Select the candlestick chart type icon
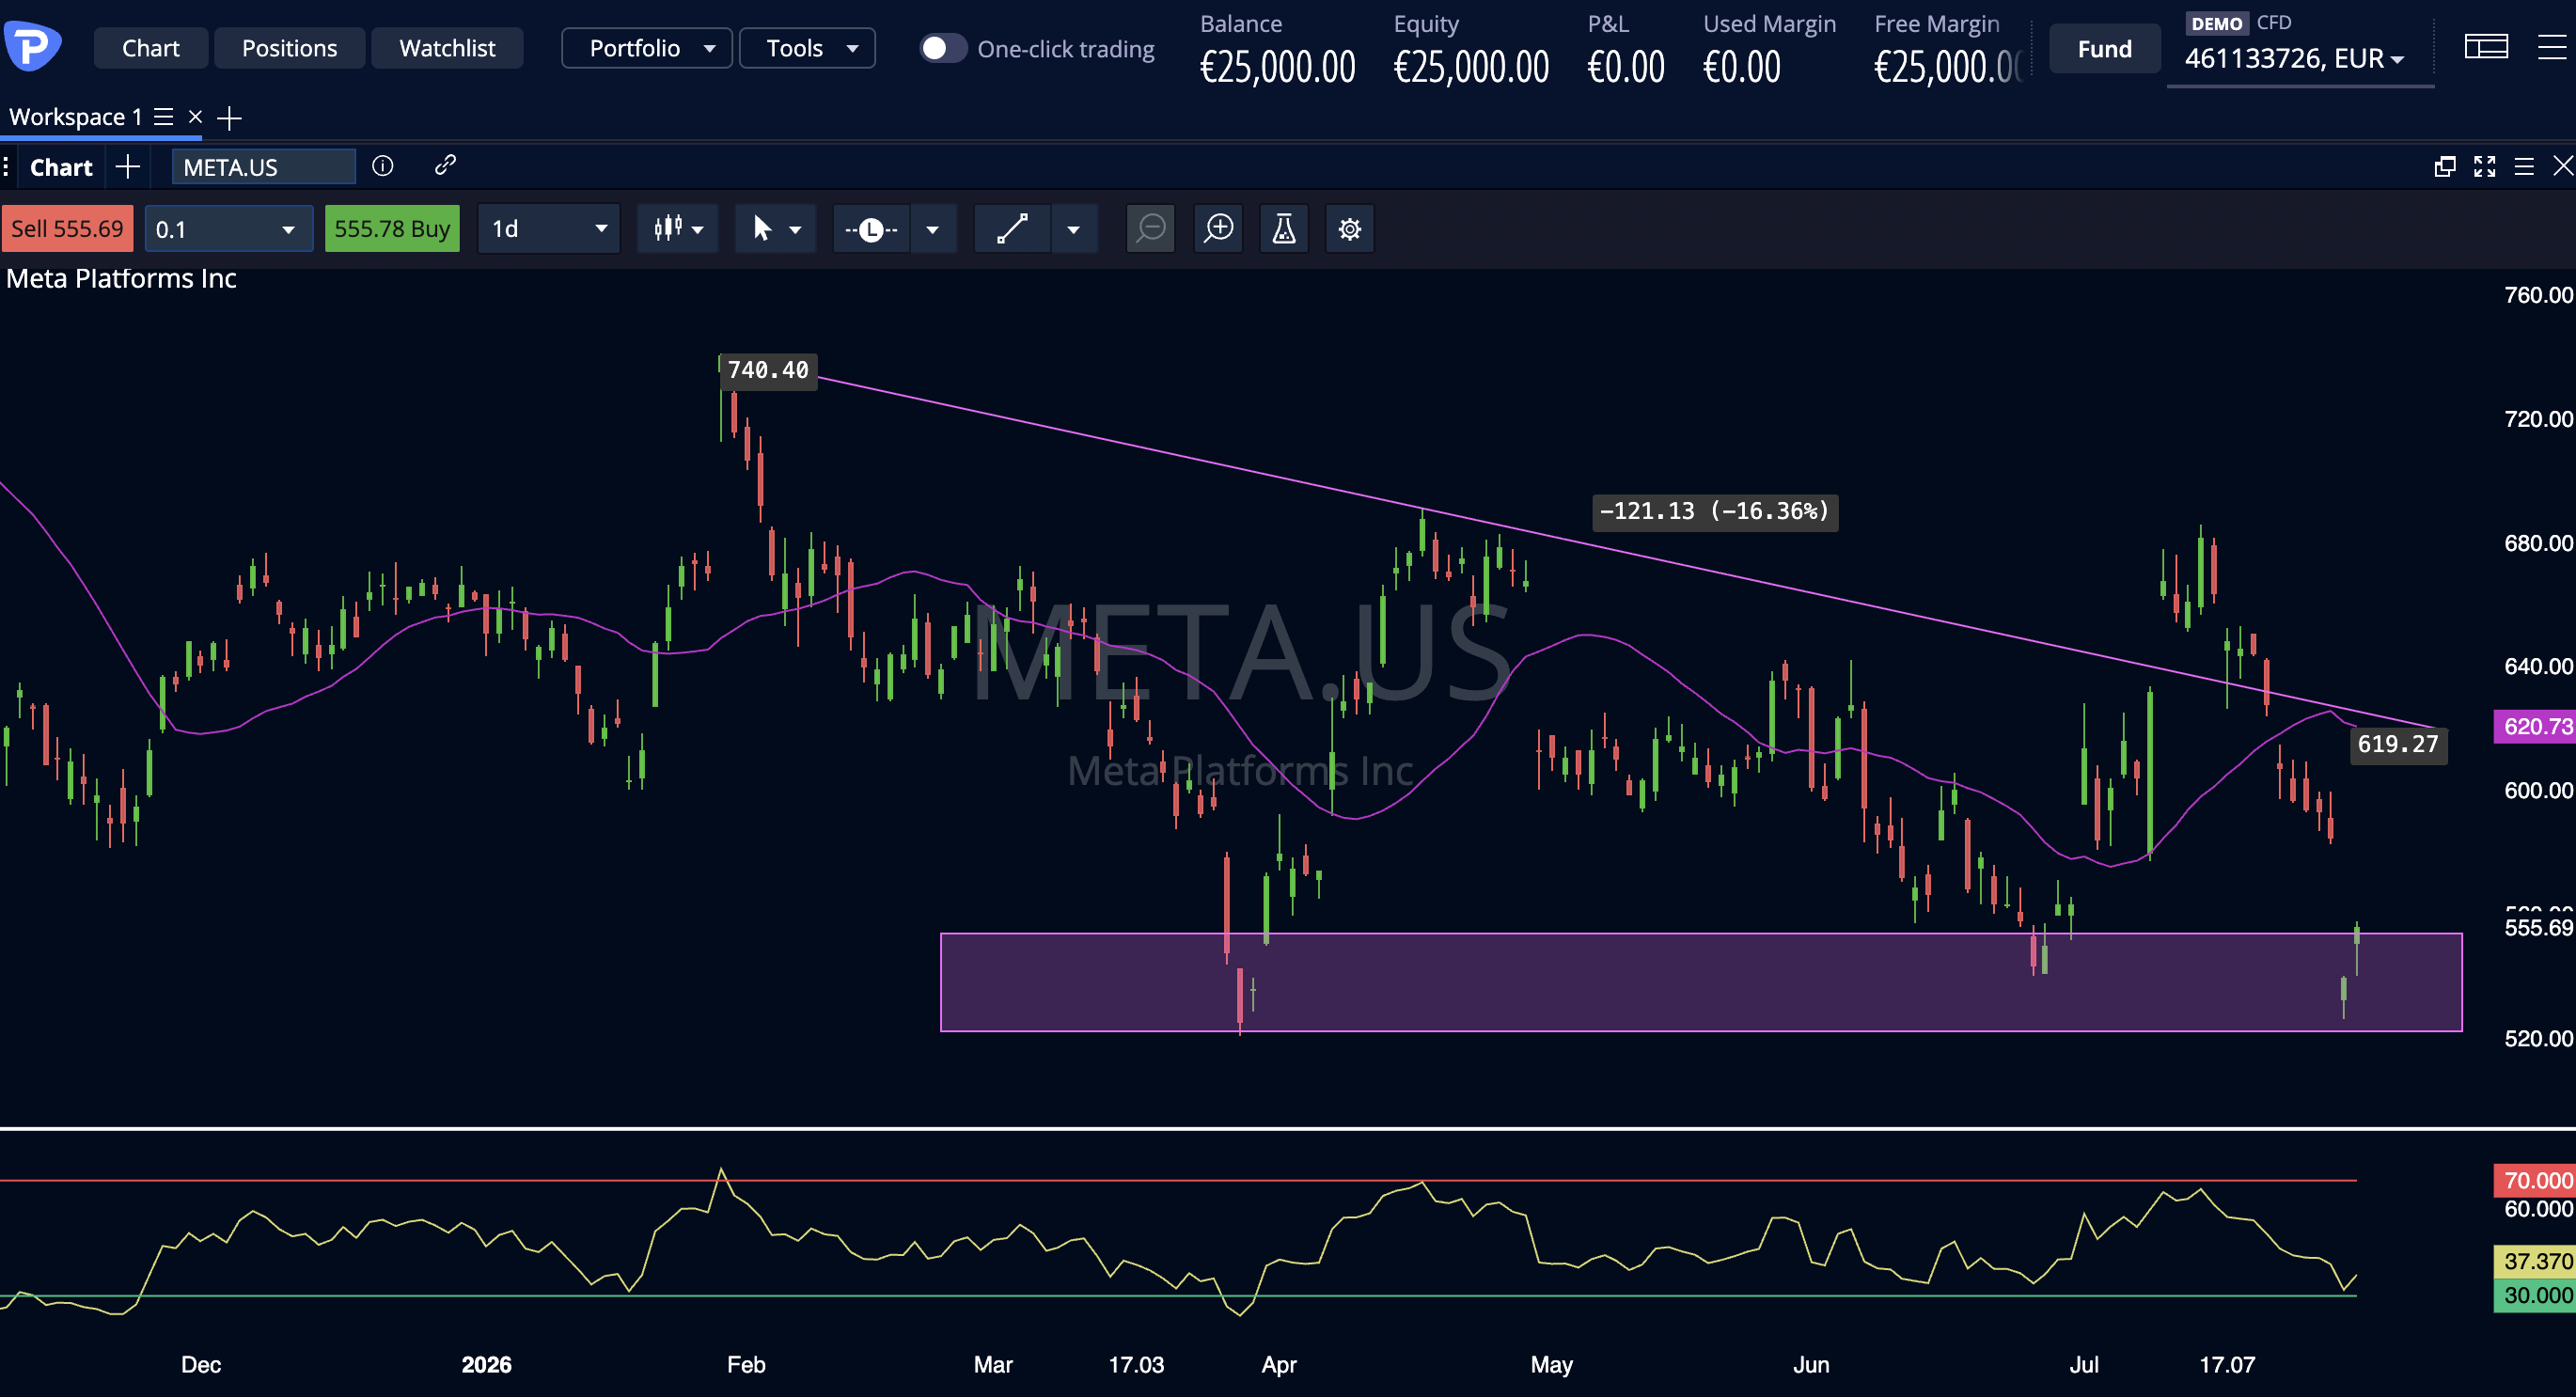 (668, 229)
